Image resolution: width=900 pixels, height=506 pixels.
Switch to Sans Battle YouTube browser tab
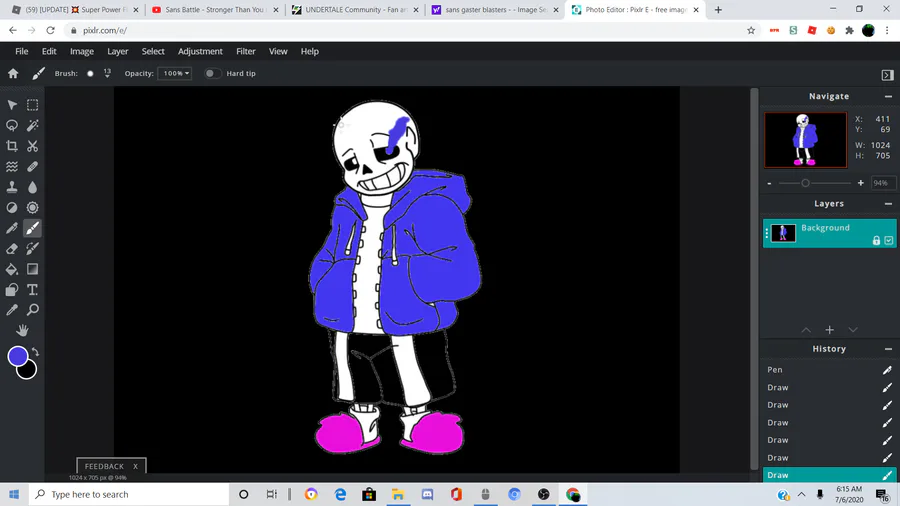point(215,10)
